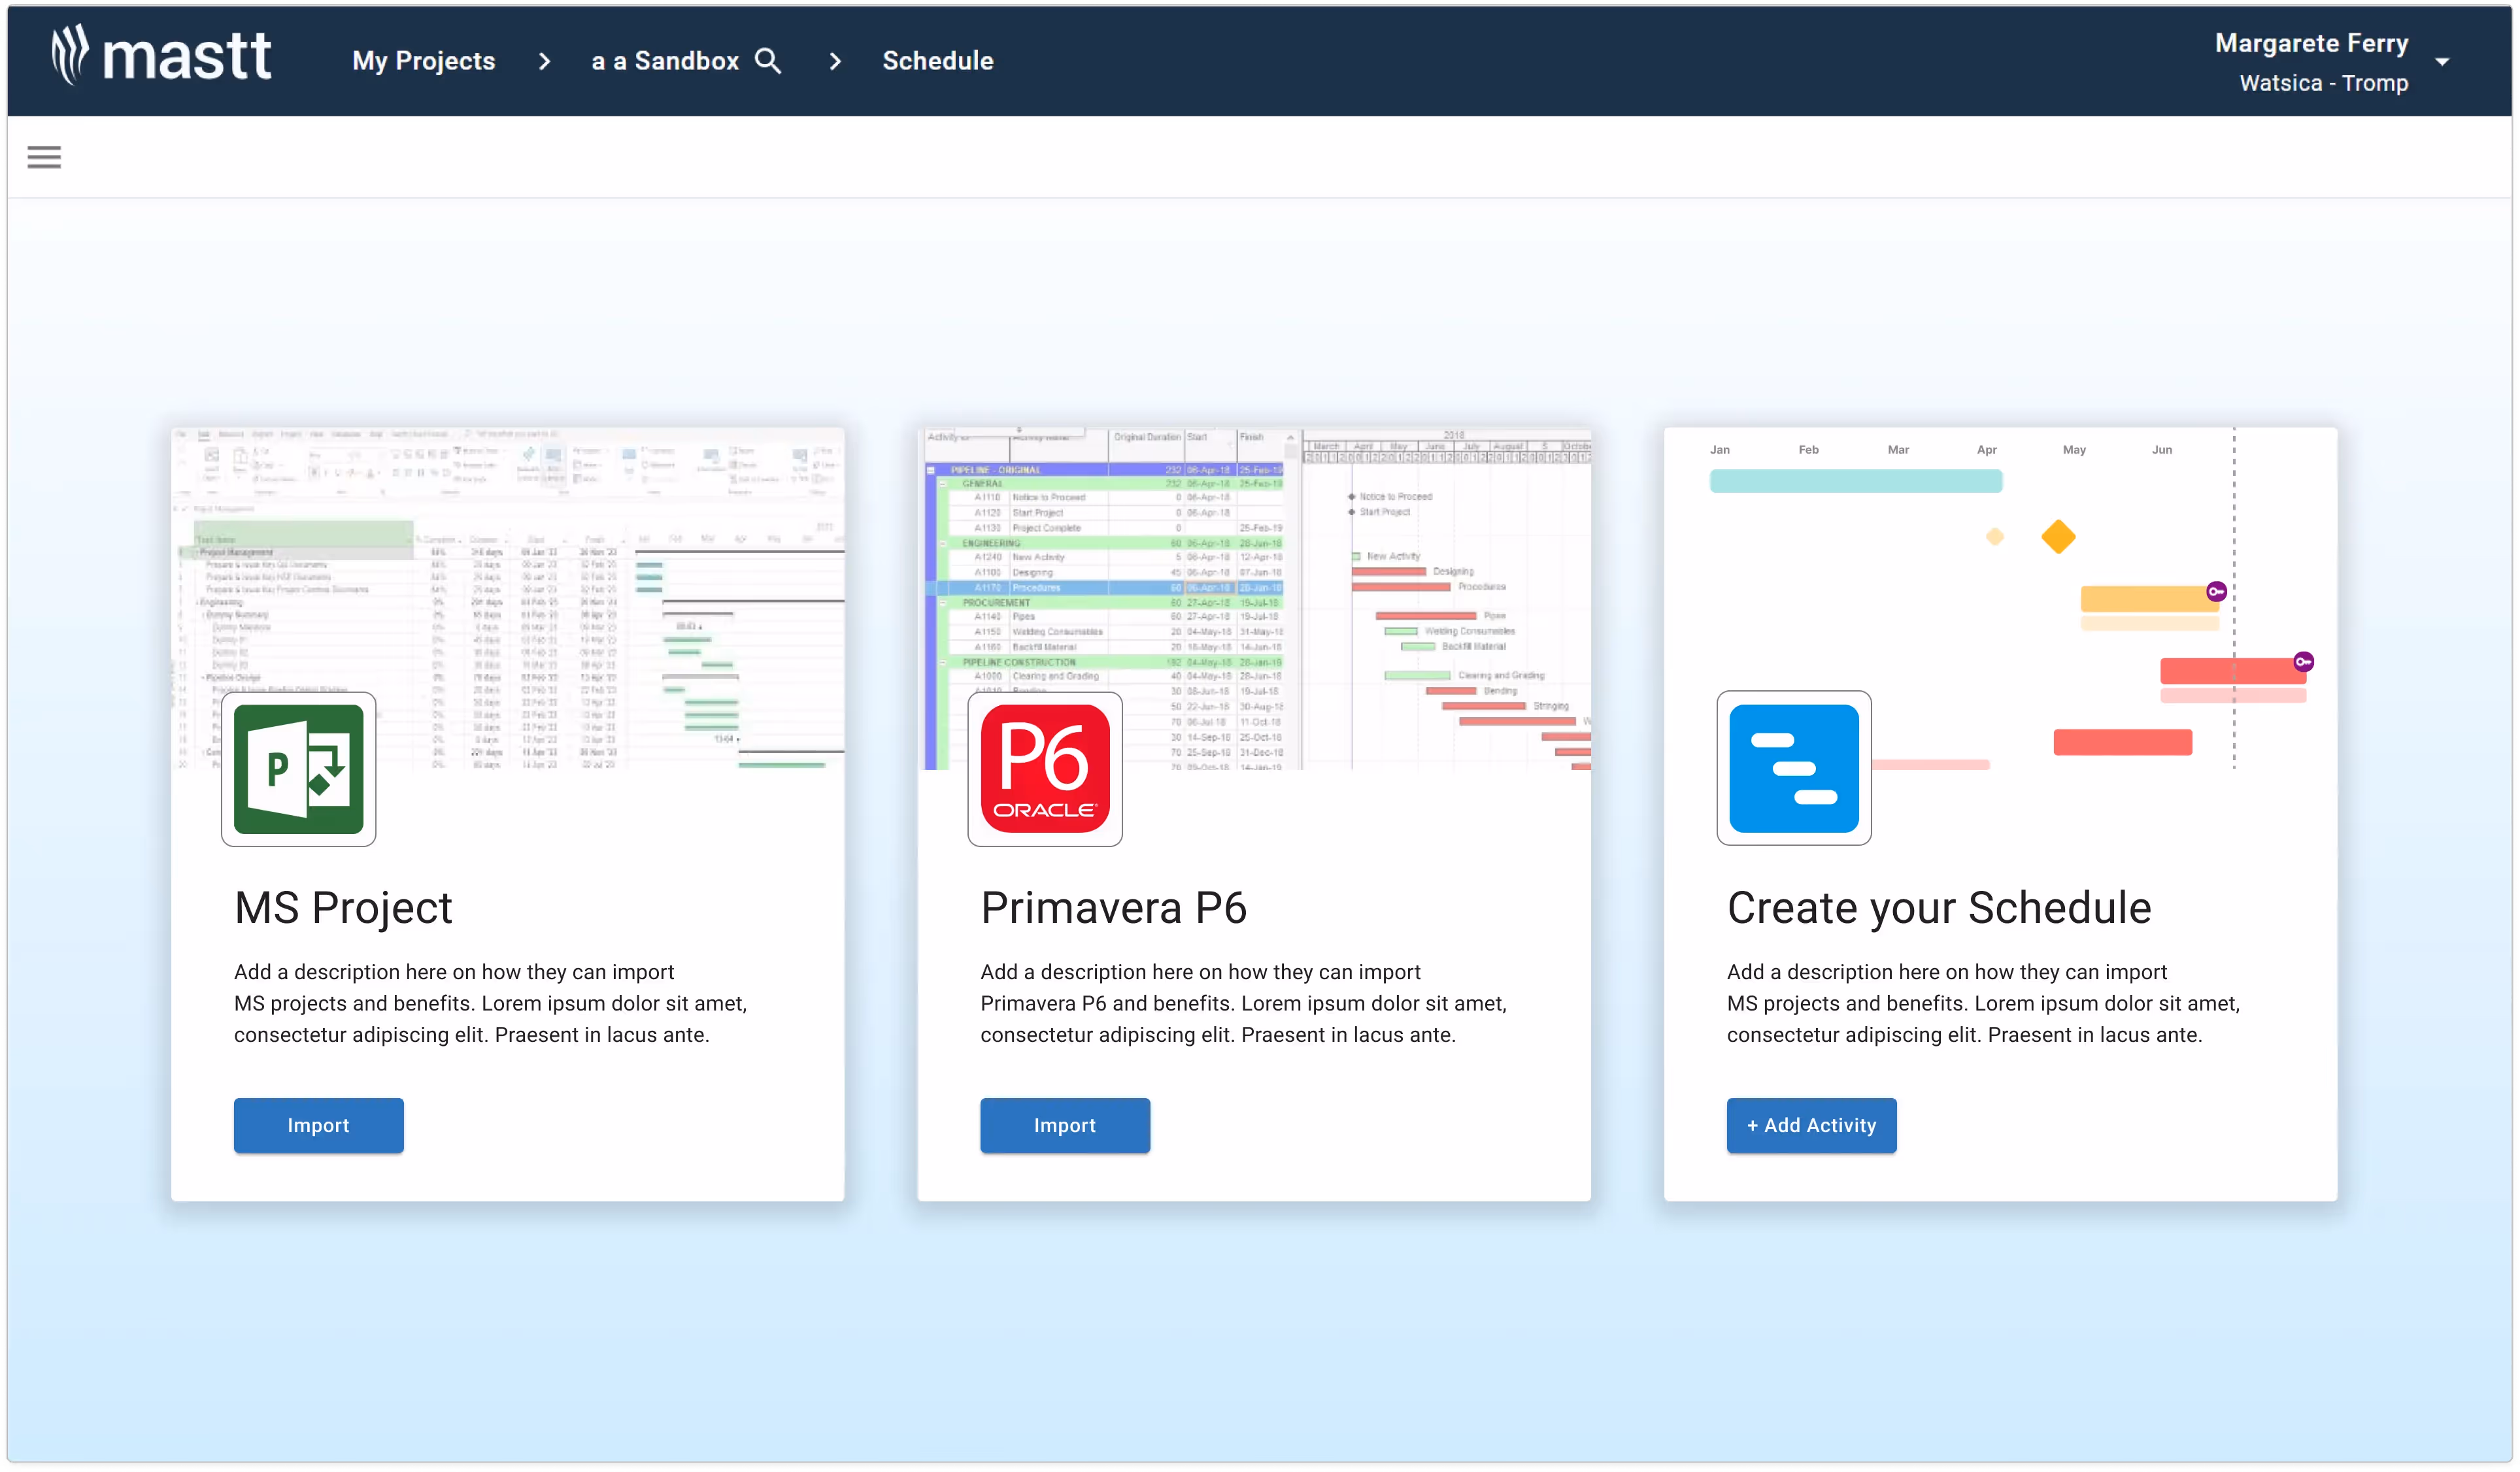Click the Oracle P6 logo icon
Screen dimensions: 2520x1472
pyautogui.click(x=1045, y=769)
